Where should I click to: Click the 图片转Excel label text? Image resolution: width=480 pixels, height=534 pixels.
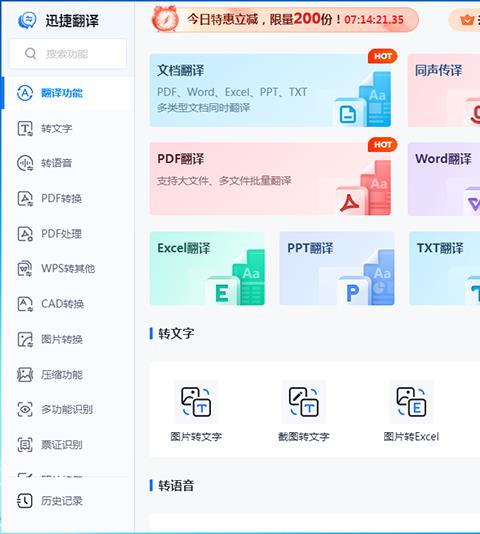(411, 437)
